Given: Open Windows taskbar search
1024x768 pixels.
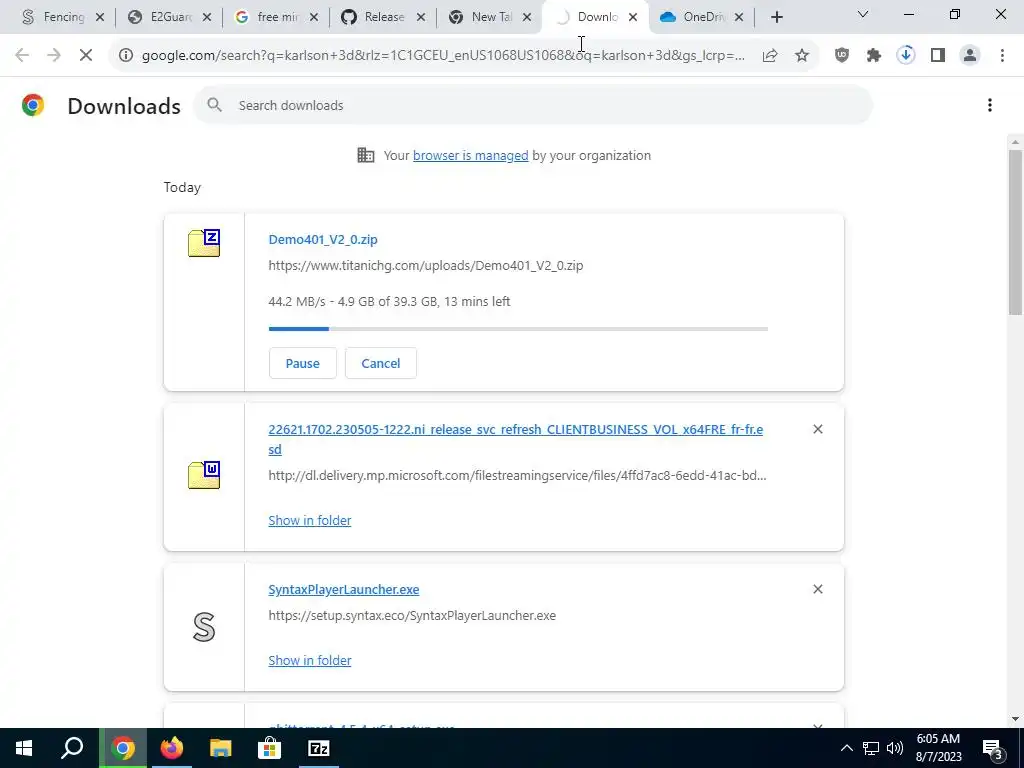Looking at the screenshot, I should click(72, 748).
